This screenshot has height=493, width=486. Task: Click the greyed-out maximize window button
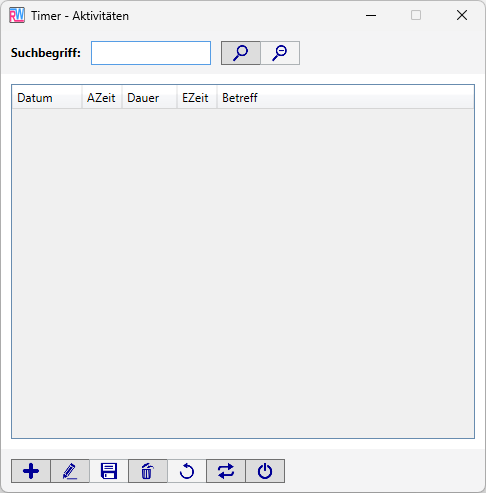click(x=416, y=15)
